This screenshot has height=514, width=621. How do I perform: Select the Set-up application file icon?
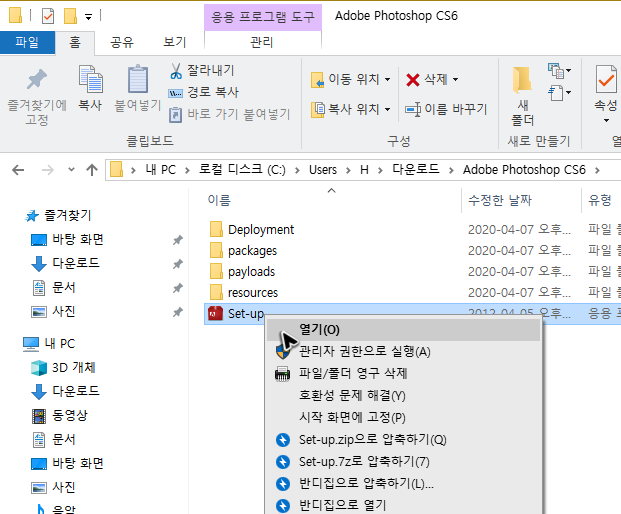coord(215,314)
